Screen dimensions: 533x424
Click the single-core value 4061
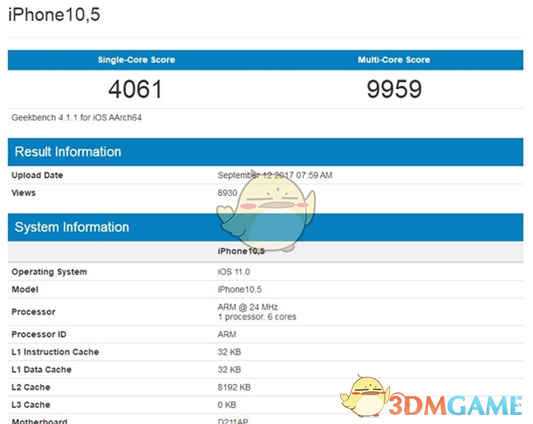coord(135,89)
